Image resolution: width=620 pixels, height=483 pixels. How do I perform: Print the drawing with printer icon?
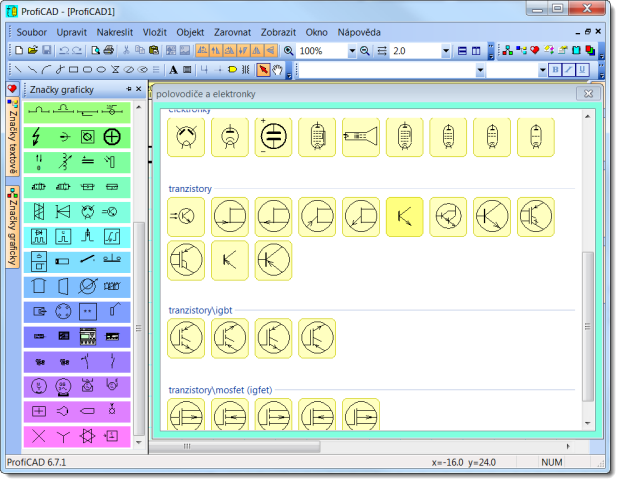108,51
